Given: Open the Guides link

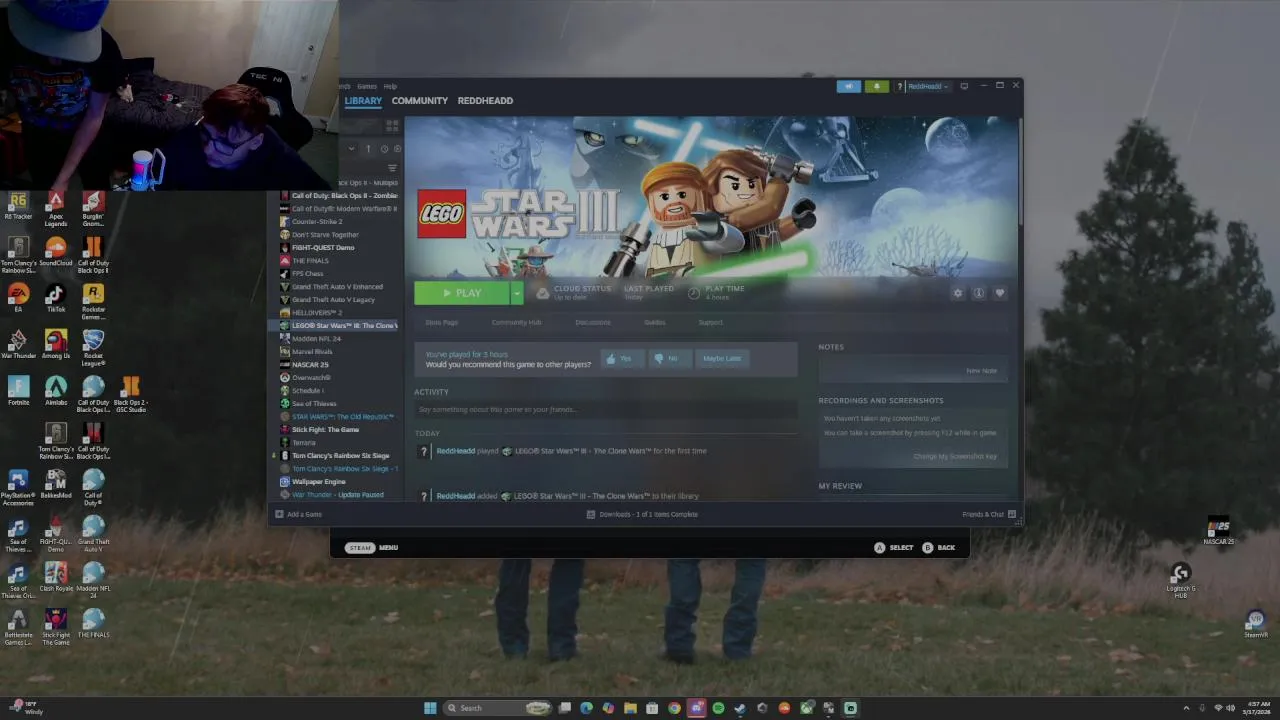Looking at the screenshot, I should tap(654, 322).
